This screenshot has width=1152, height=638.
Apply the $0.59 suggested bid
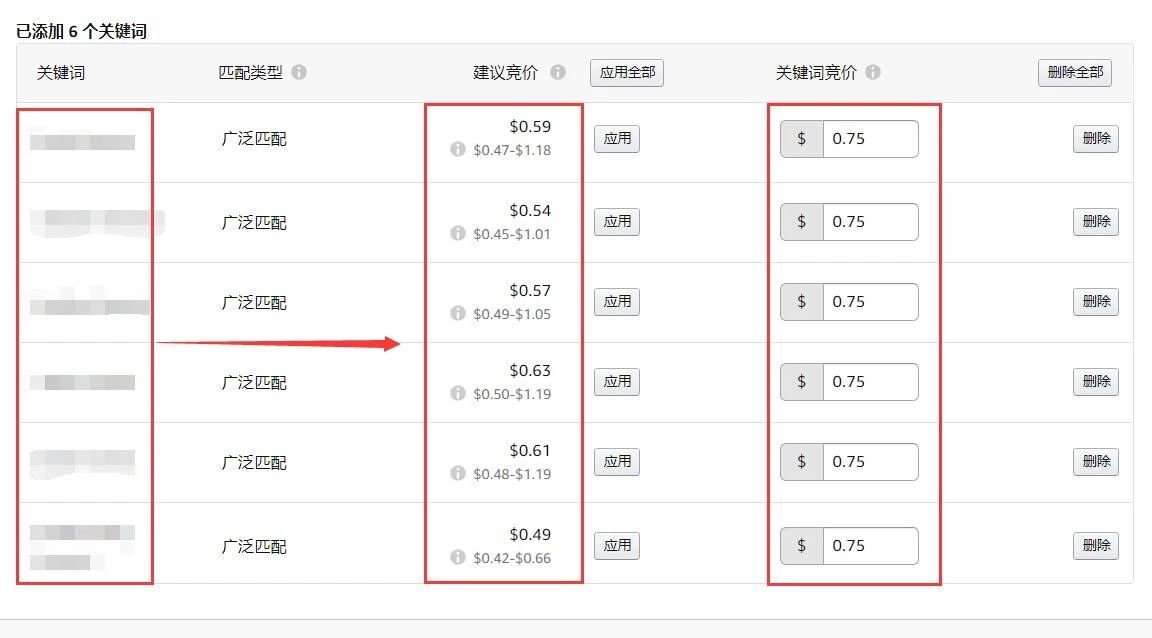click(617, 139)
